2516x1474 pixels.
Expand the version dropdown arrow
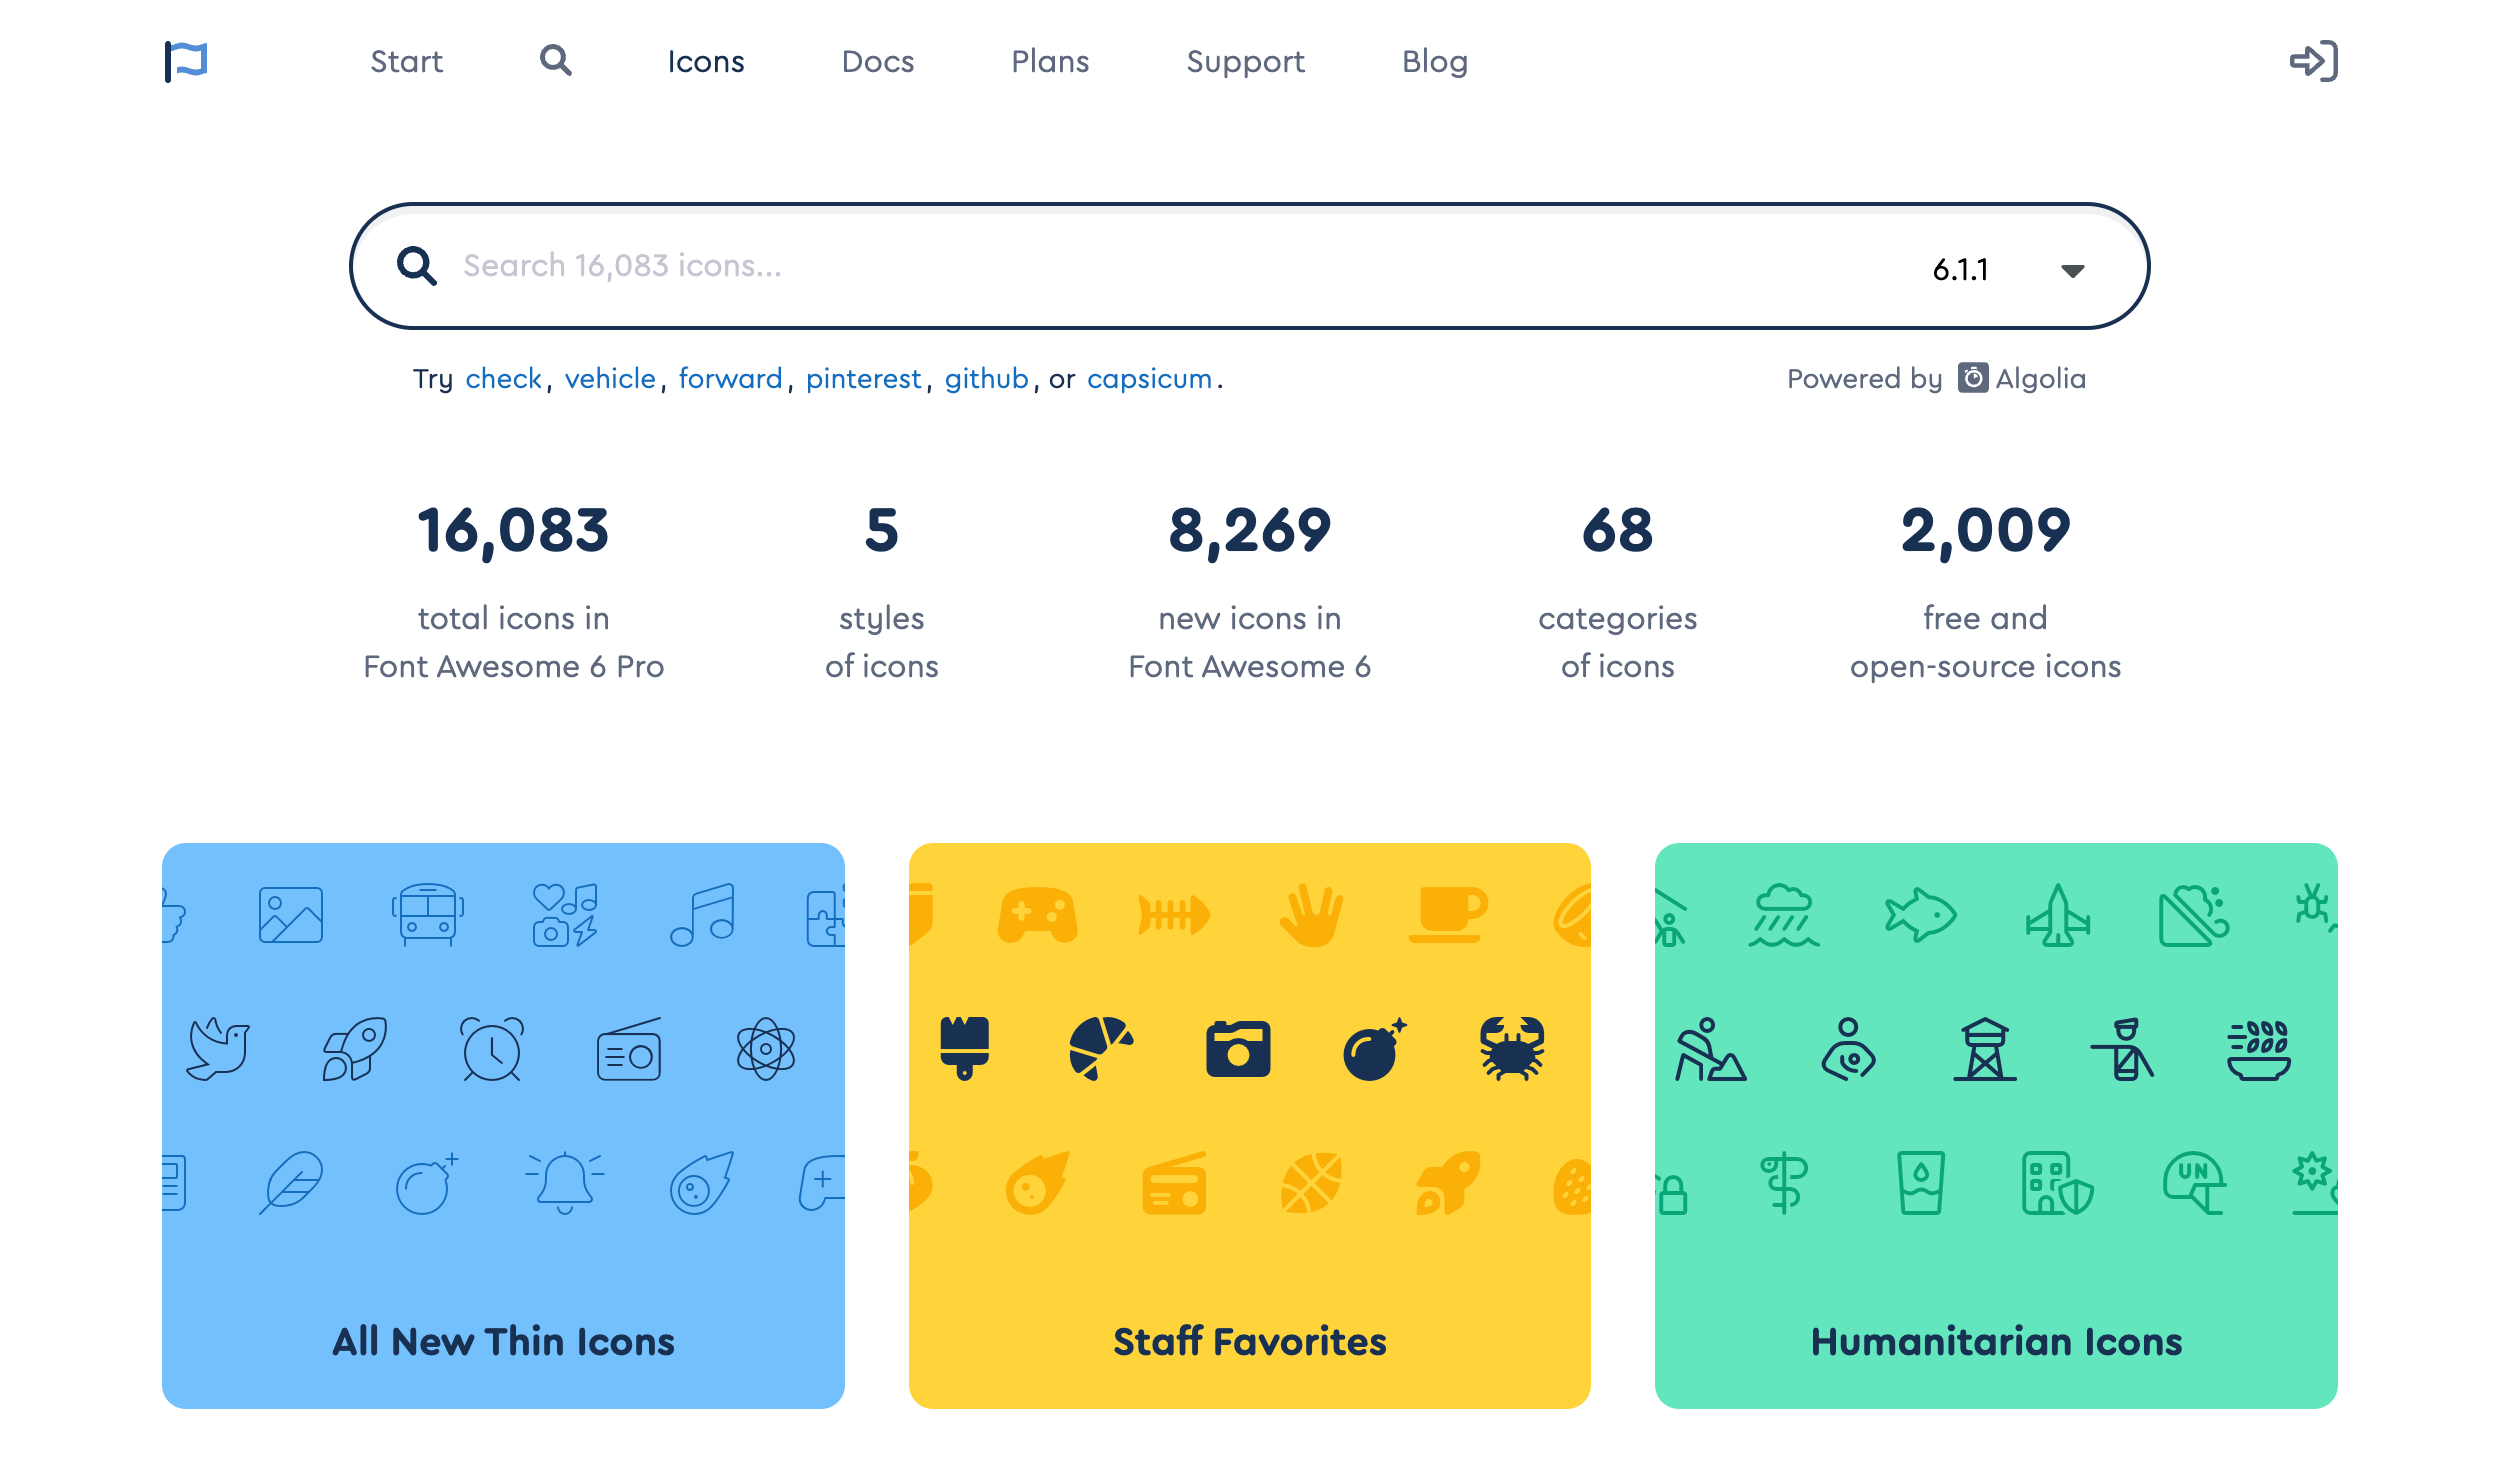point(2072,270)
